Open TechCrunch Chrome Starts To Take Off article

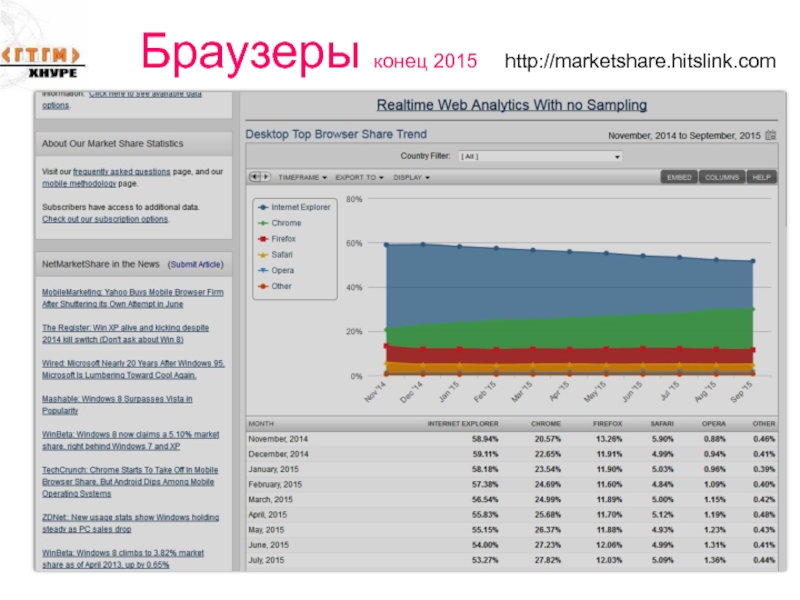(130, 482)
